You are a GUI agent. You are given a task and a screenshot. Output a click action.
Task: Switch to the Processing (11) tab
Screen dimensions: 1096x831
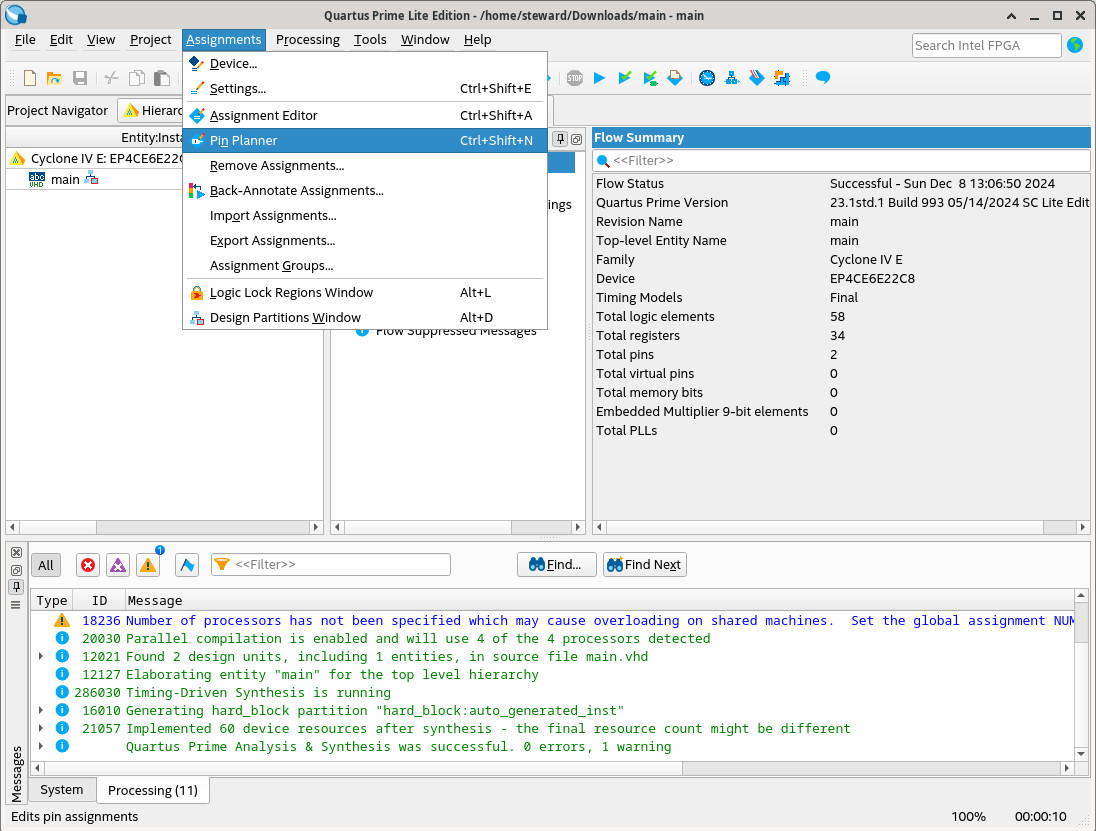point(153,790)
